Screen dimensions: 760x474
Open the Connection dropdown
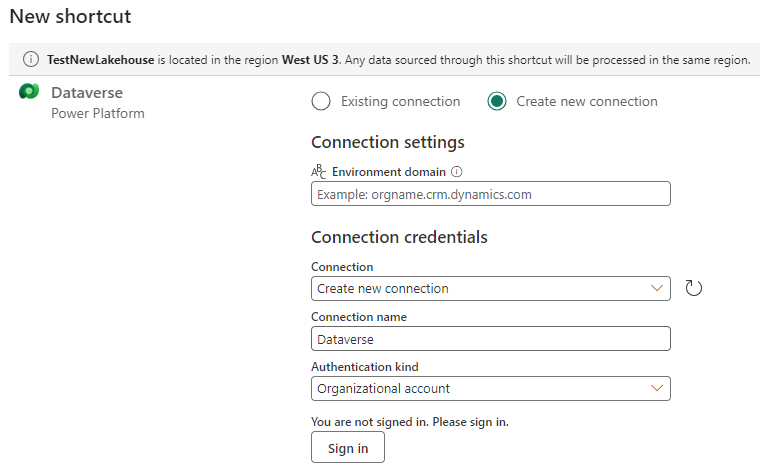pyautogui.click(x=491, y=288)
